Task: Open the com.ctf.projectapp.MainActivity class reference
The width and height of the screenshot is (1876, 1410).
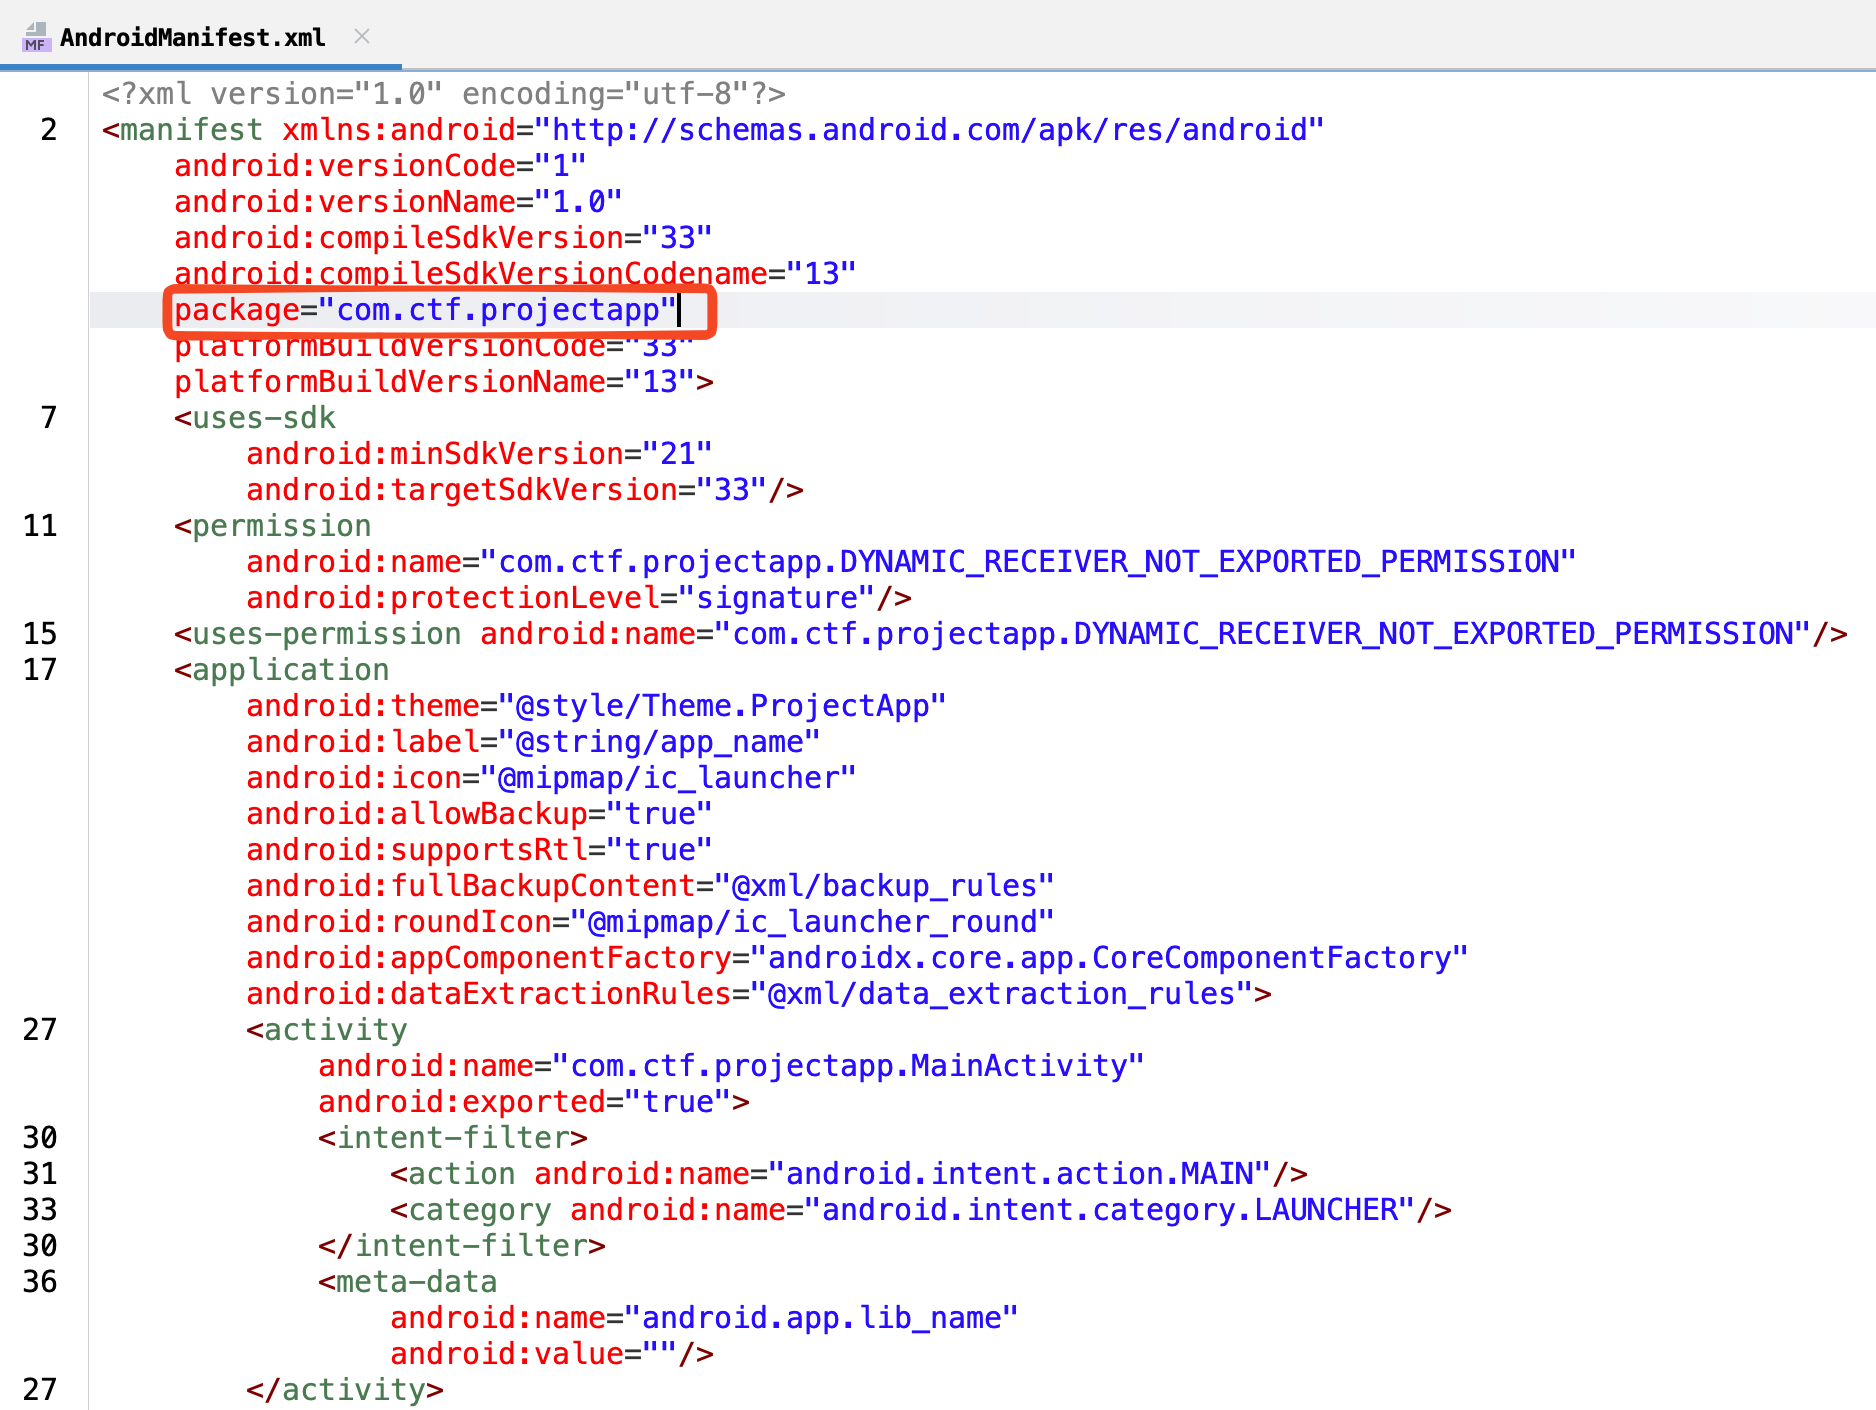Action: tap(856, 1066)
